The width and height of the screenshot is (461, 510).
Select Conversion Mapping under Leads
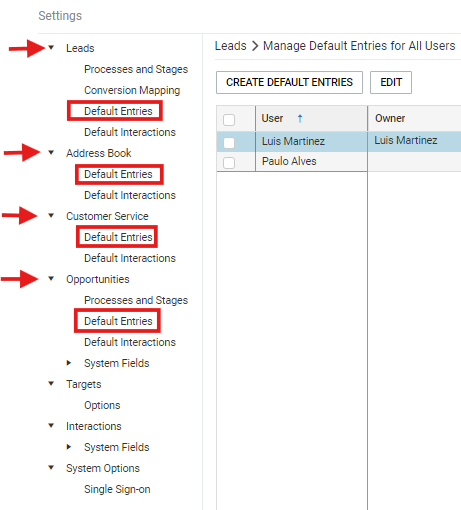click(132, 90)
